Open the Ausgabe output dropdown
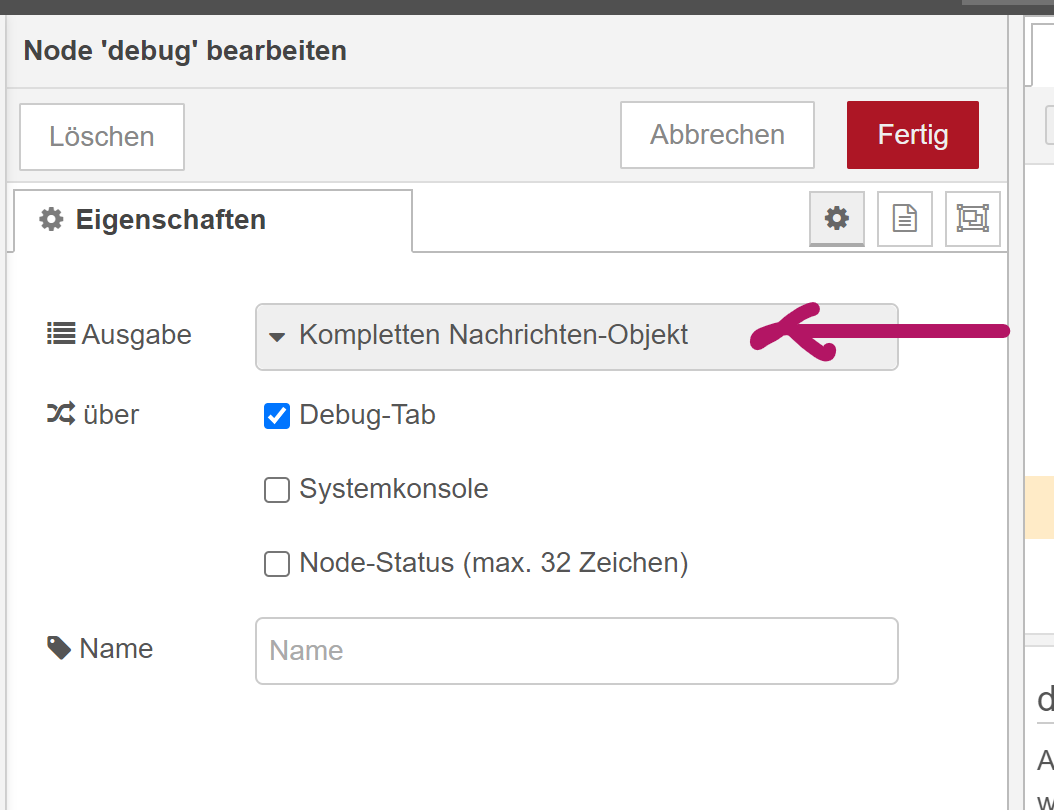Screen dimensions: 1054x810 point(576,336)
